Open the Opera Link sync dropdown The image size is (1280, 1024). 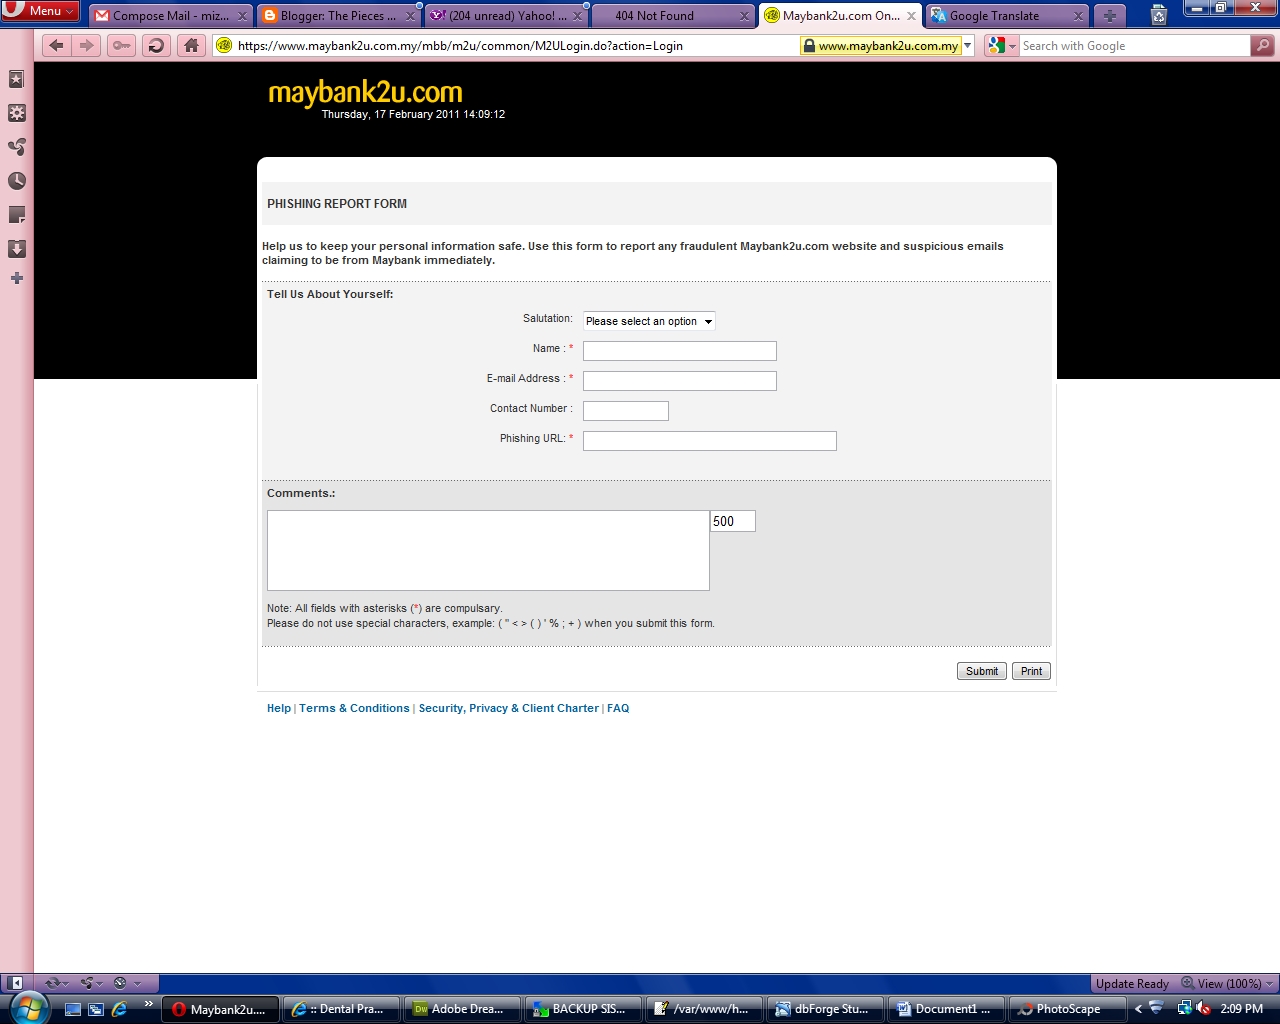[56, 983]
